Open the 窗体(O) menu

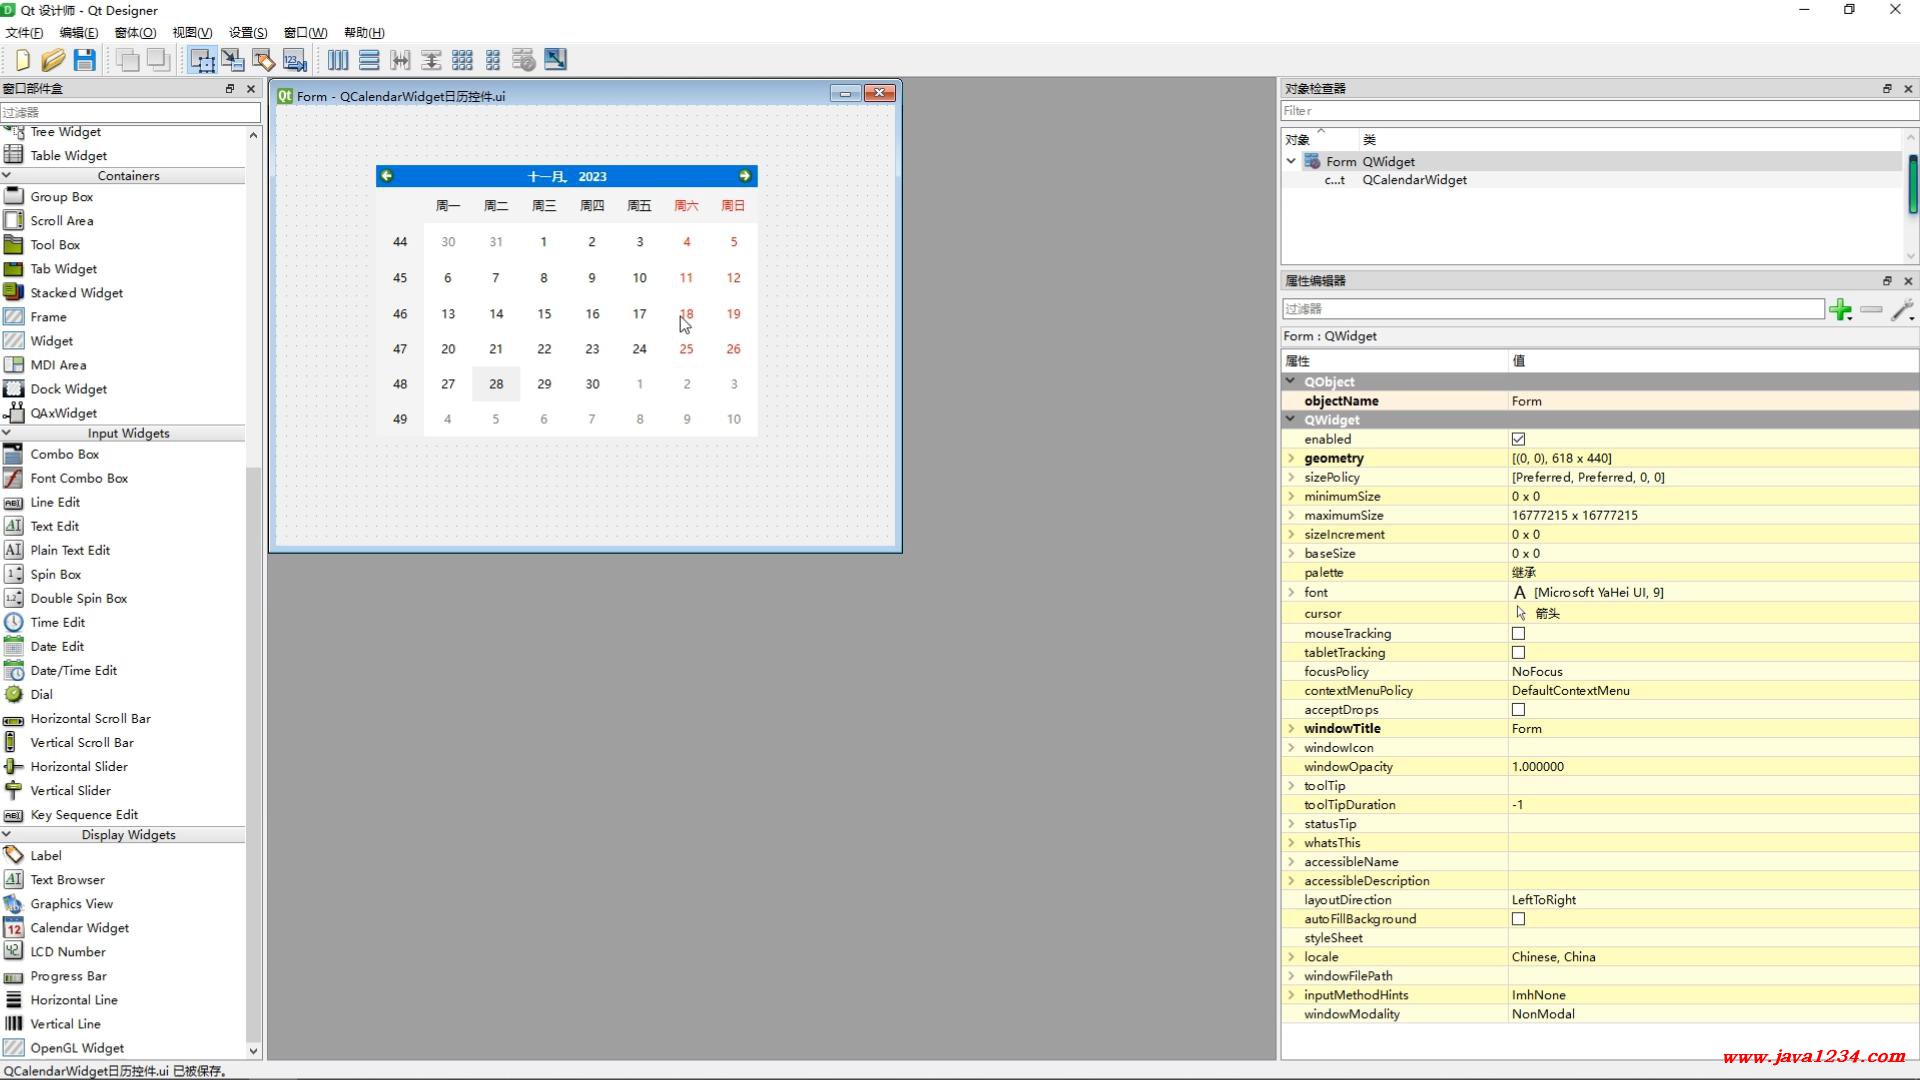tap(135, 32)
